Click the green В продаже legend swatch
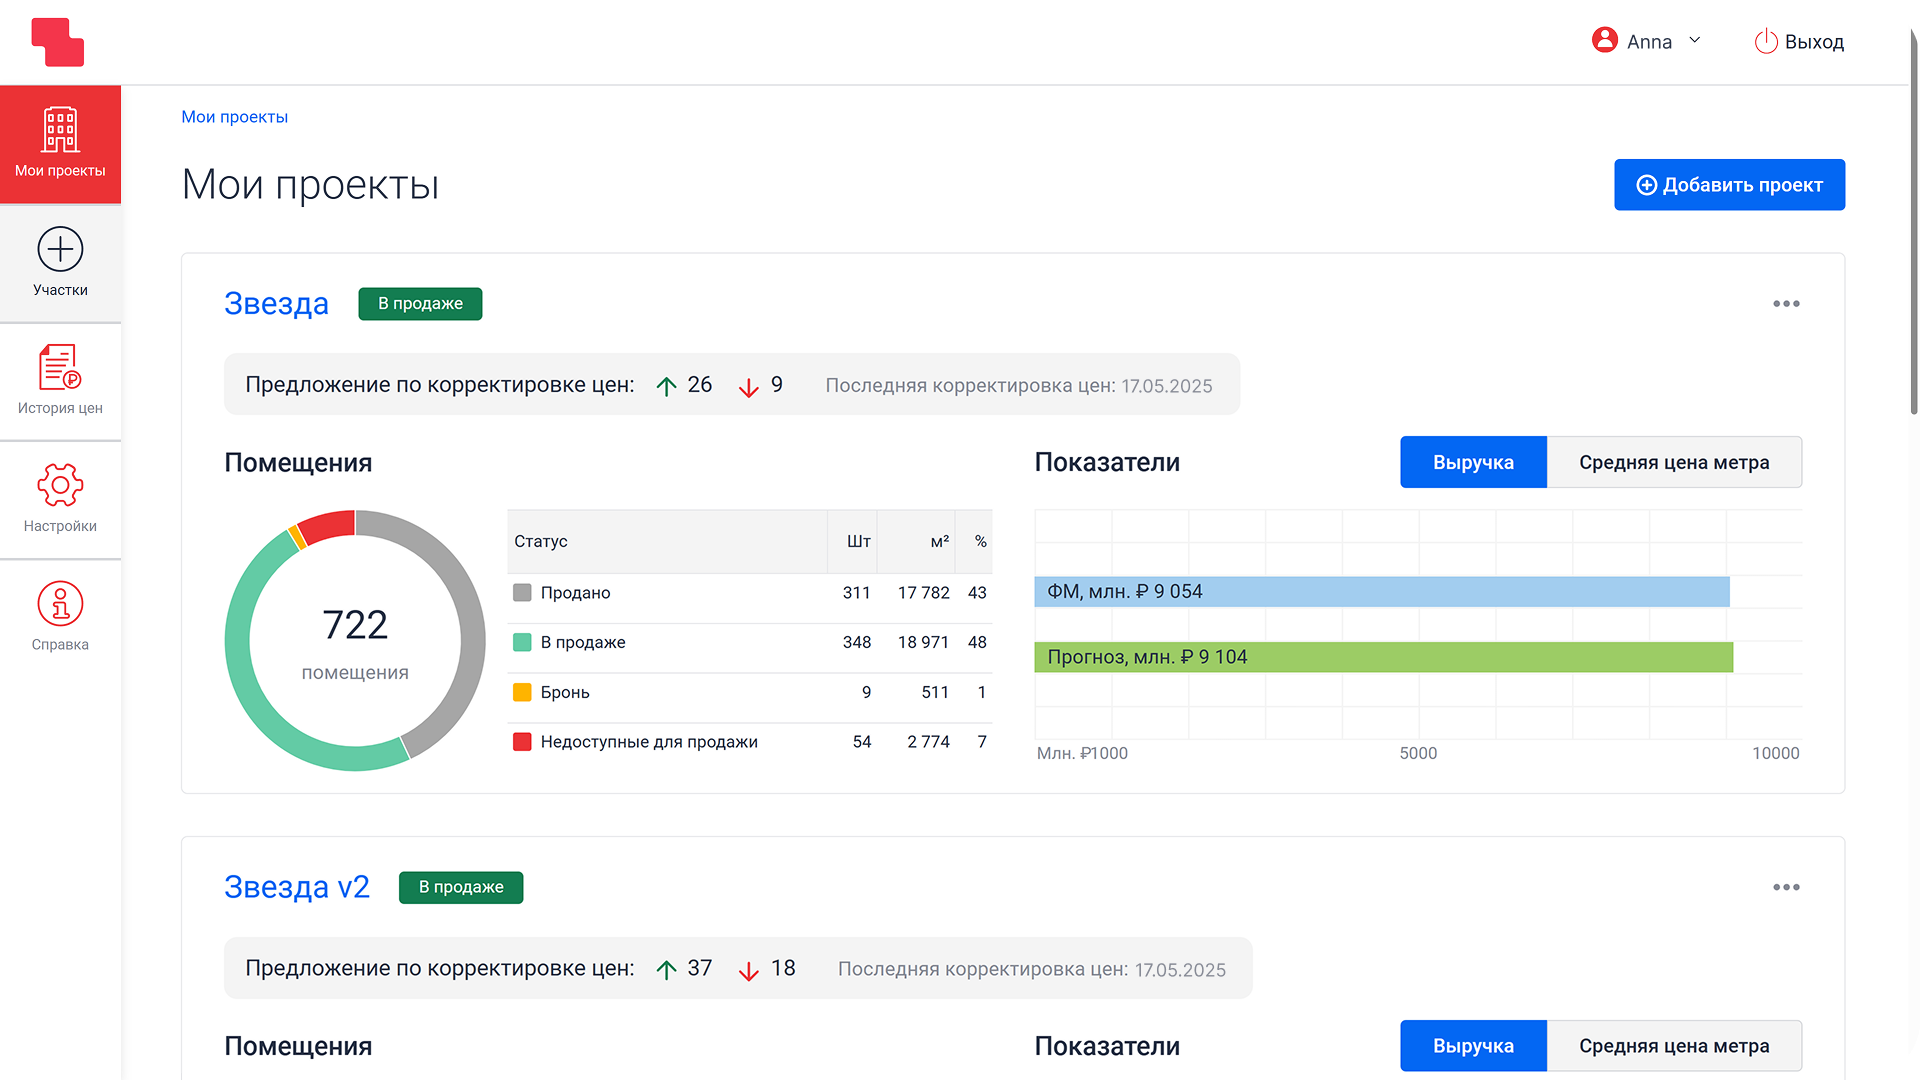The height and width of the screenshot is (1080, 1920). click(x=522, y=642)
